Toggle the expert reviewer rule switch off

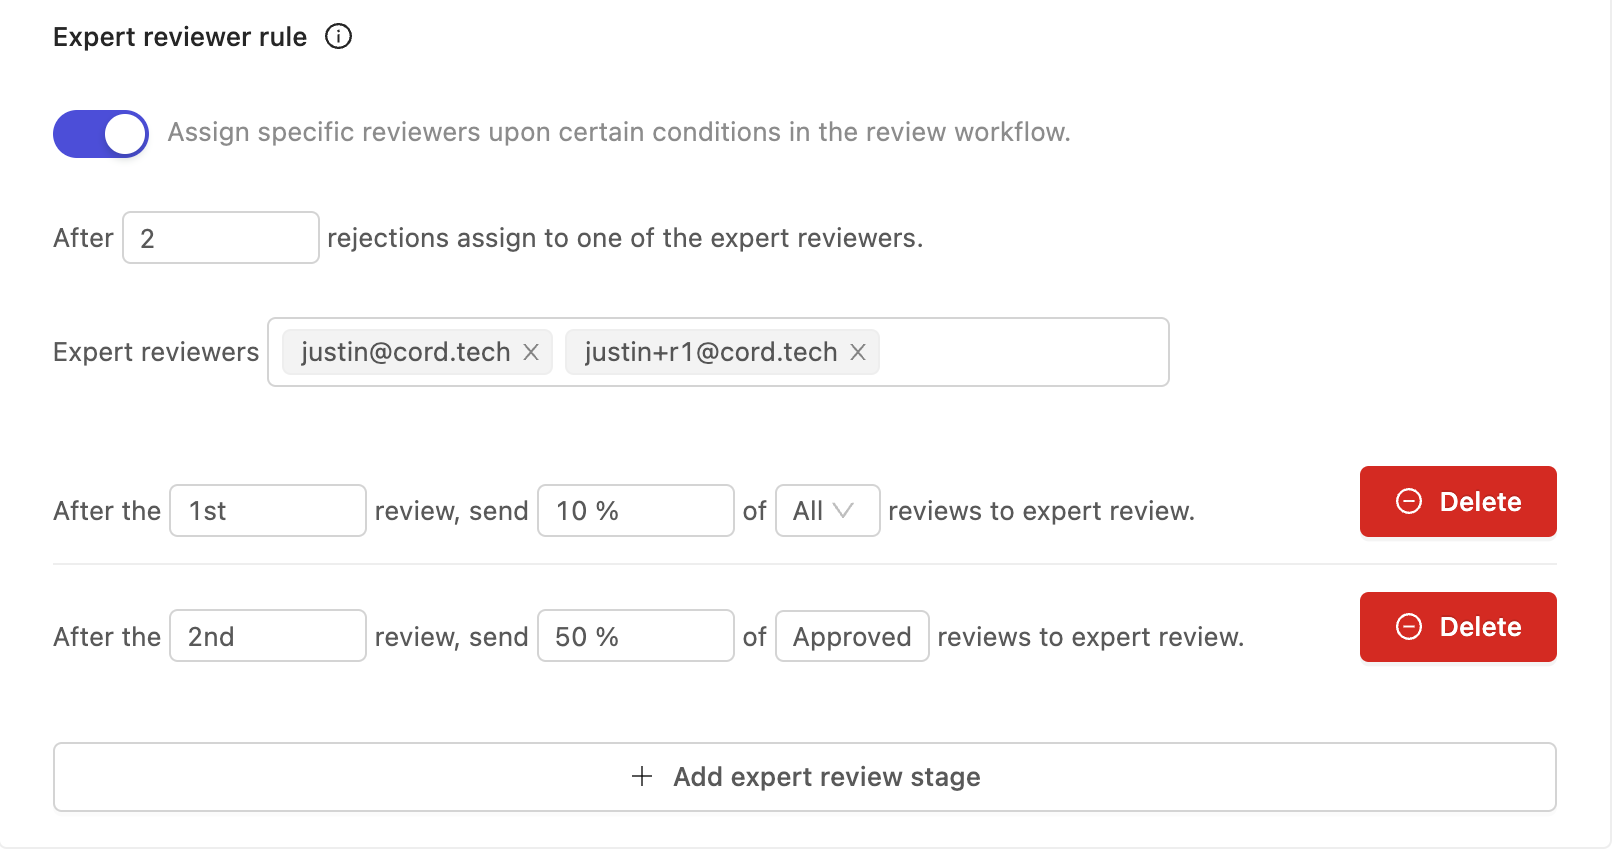(101, 134)
